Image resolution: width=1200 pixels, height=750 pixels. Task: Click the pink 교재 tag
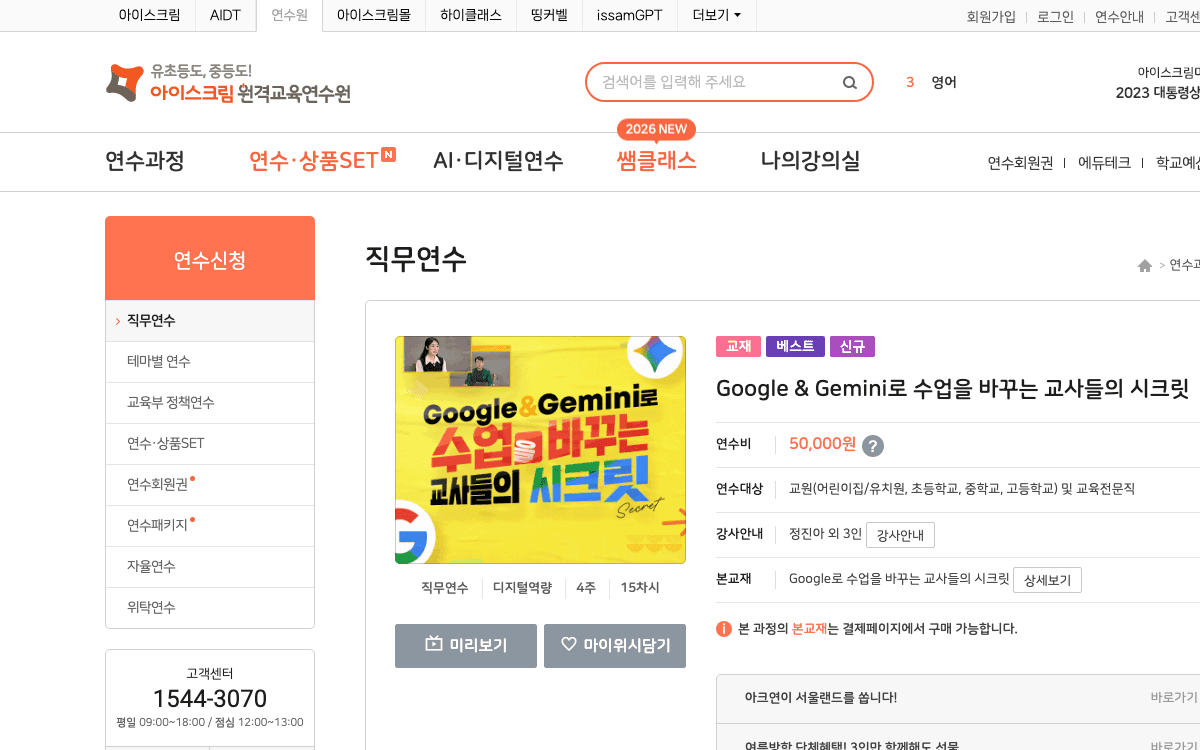coord(738,346)
